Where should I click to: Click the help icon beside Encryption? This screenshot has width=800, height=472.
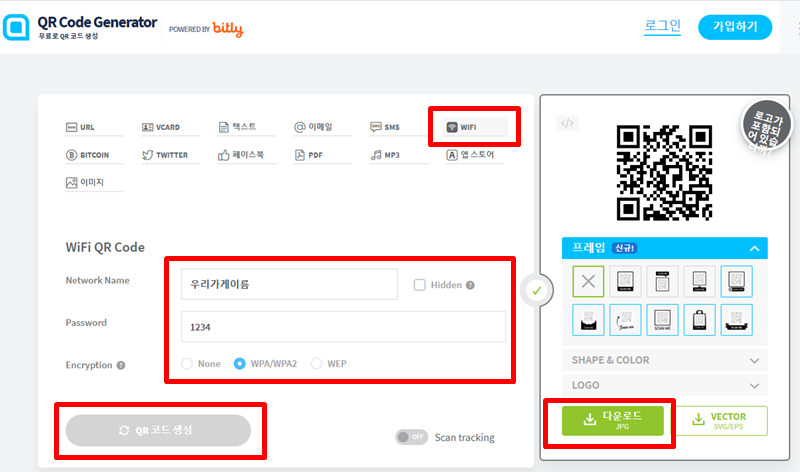pyautogui.click(x=121, y=365)
